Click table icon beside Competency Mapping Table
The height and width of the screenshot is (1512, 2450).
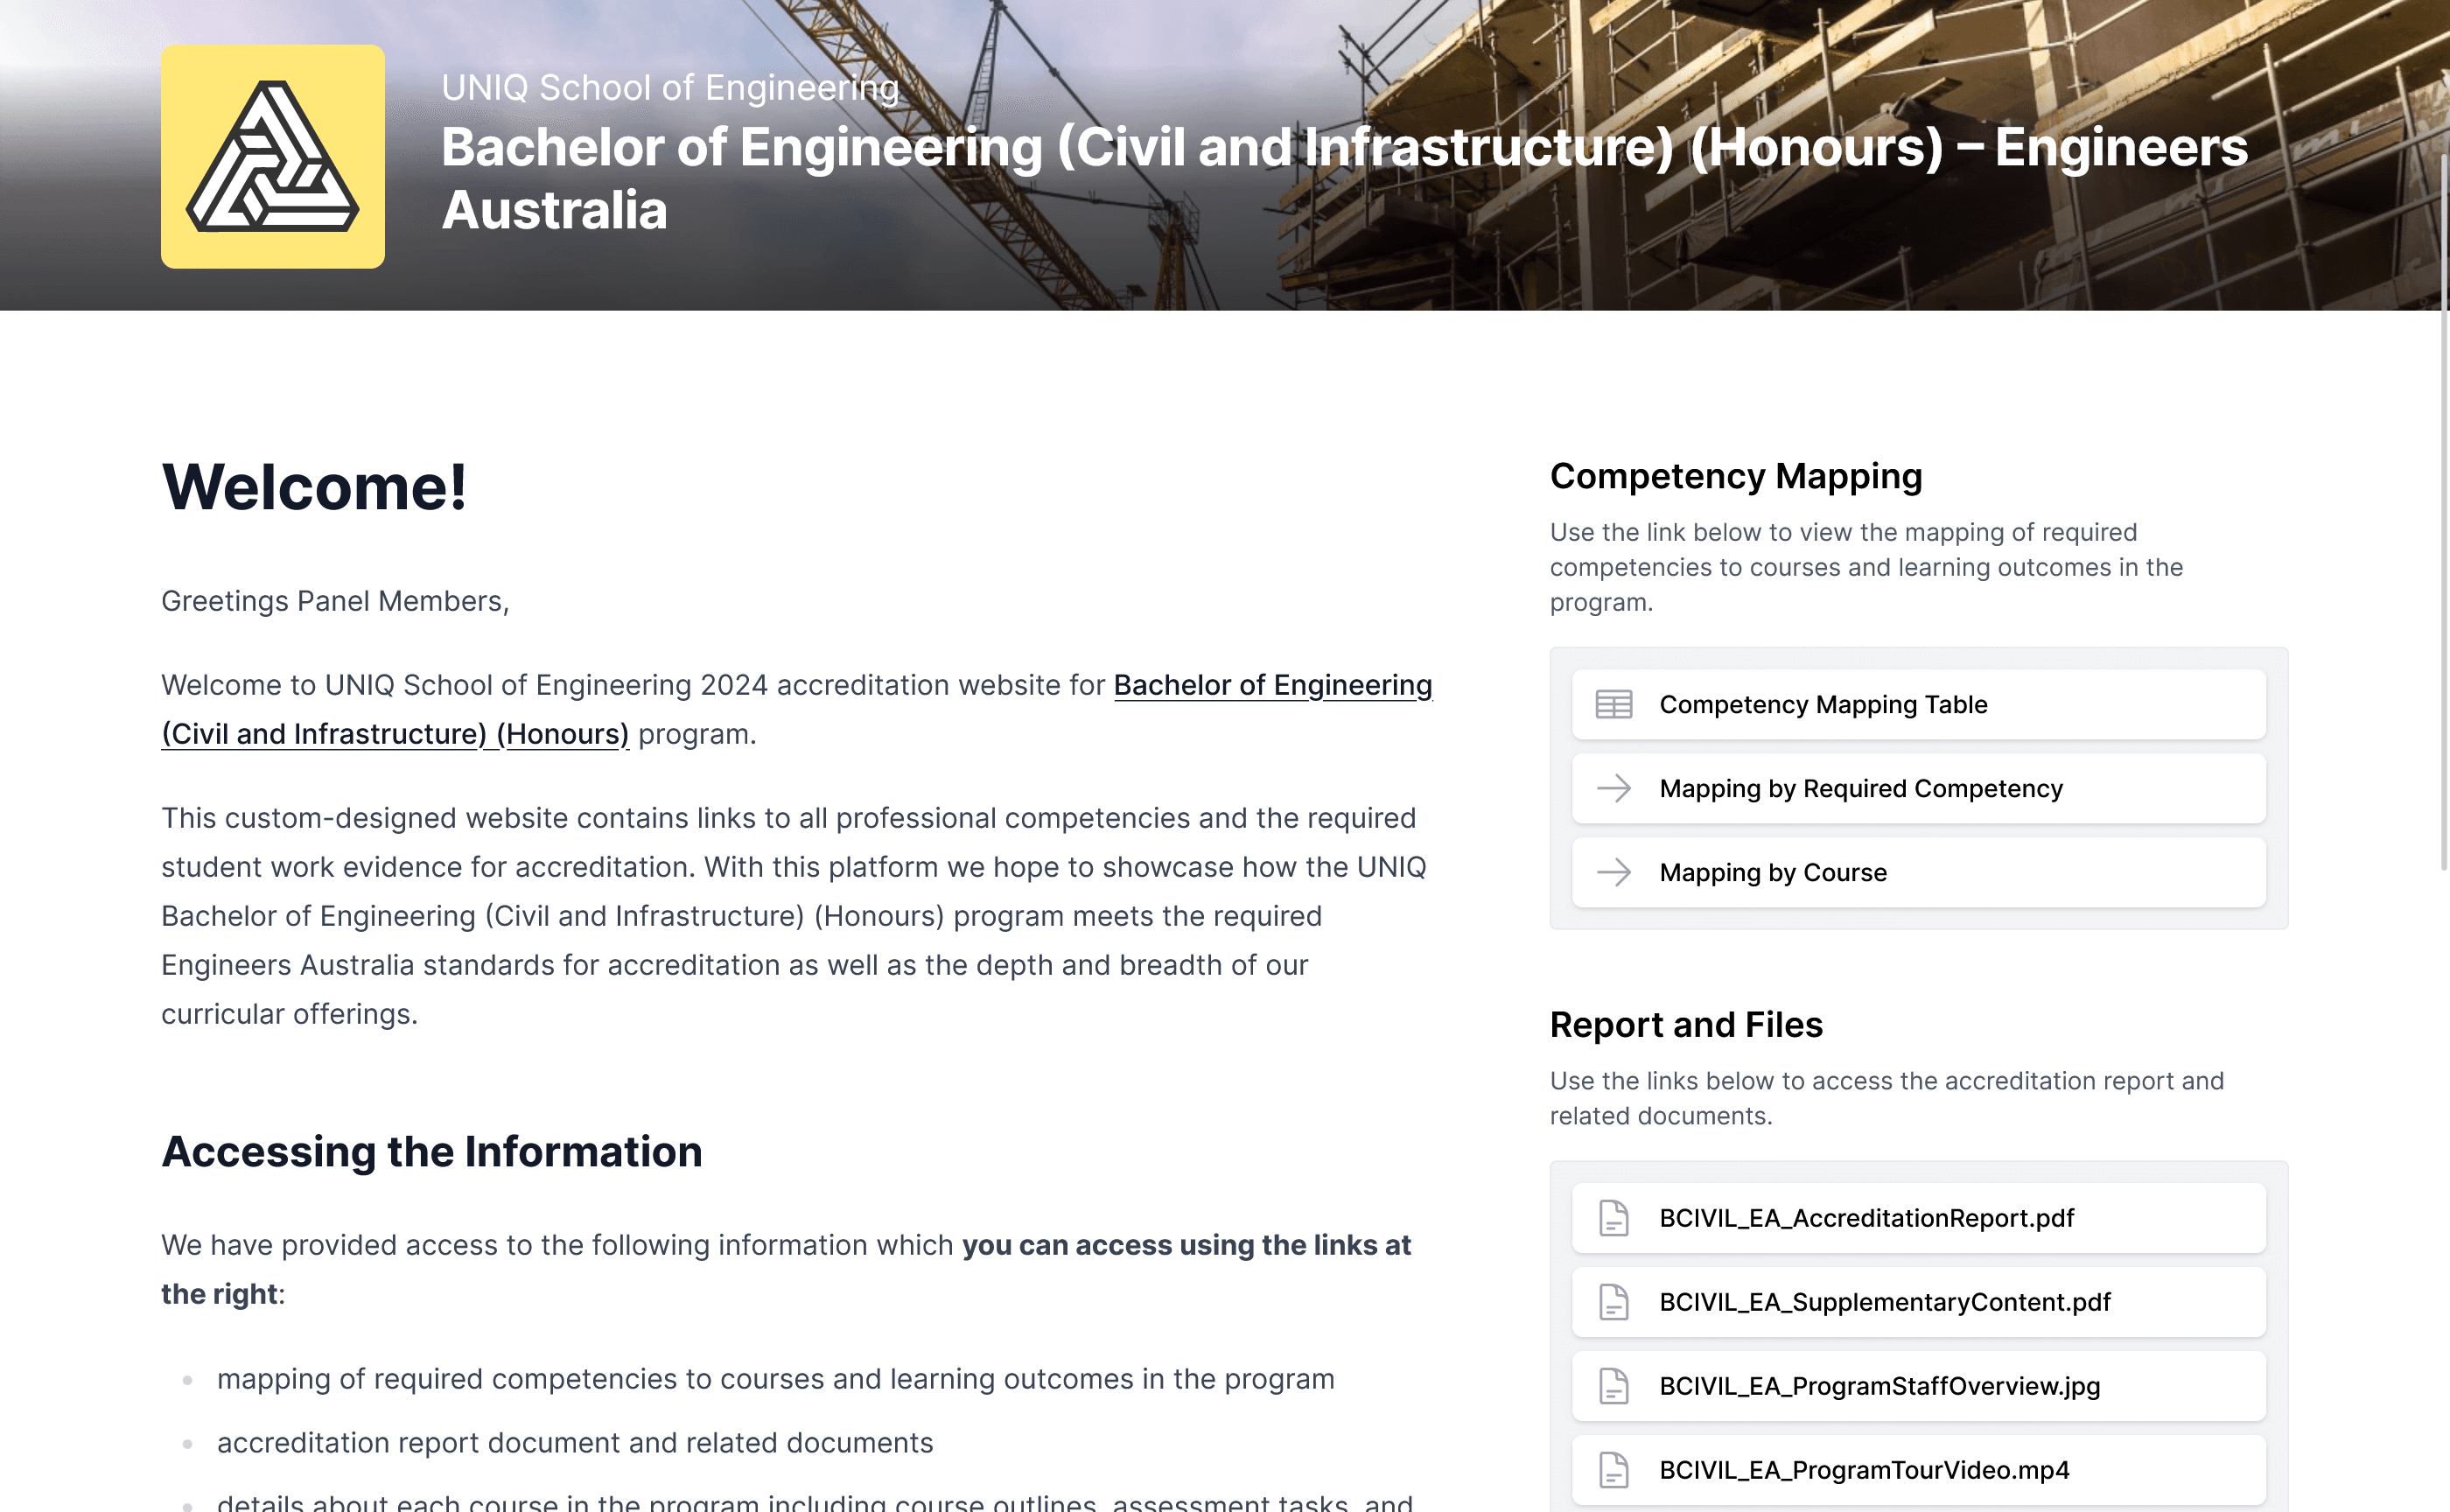(1613, 705)
